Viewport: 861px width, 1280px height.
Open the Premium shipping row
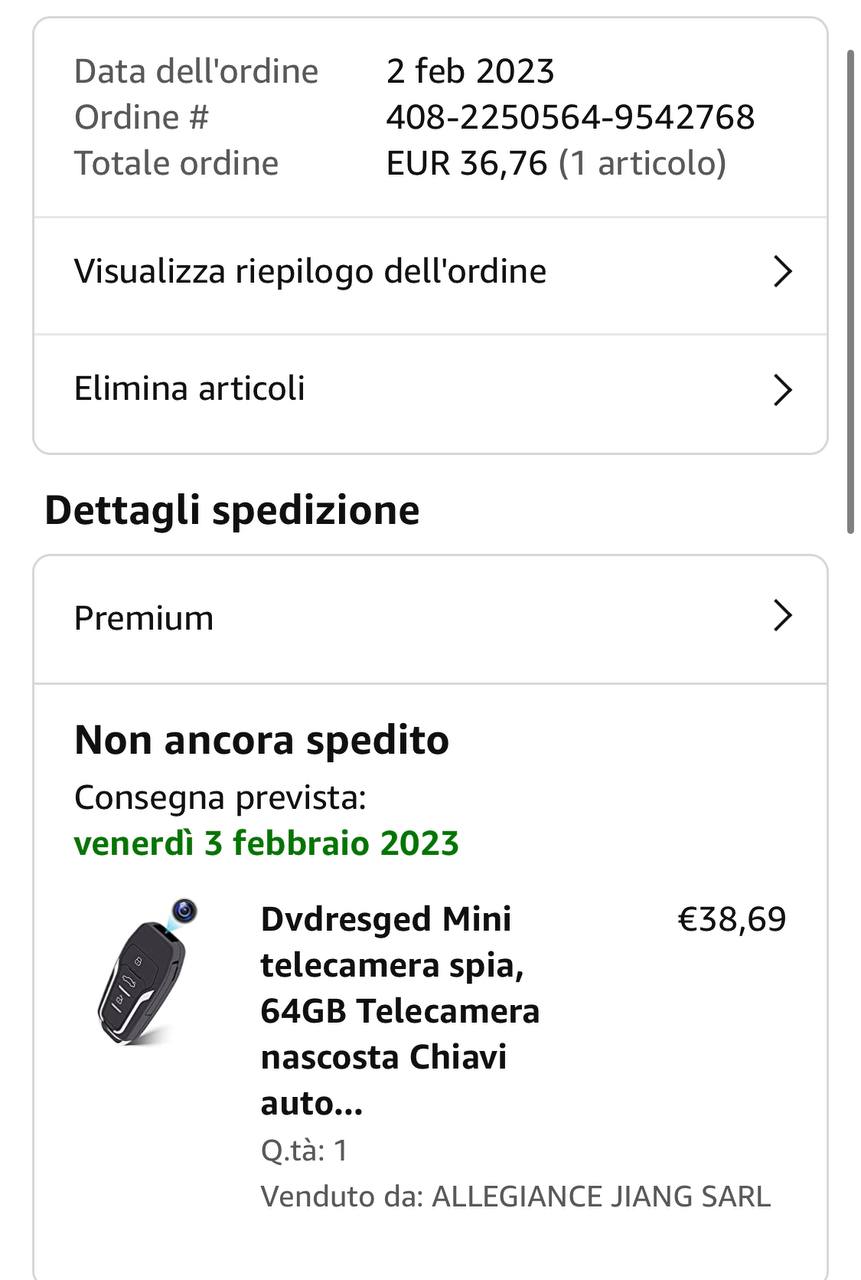[144, 618]
